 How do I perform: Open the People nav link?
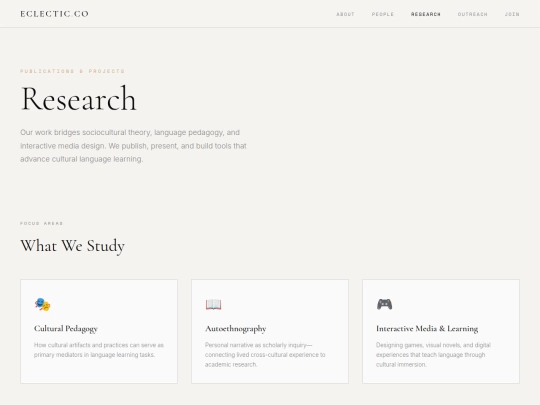coord(383,14)
